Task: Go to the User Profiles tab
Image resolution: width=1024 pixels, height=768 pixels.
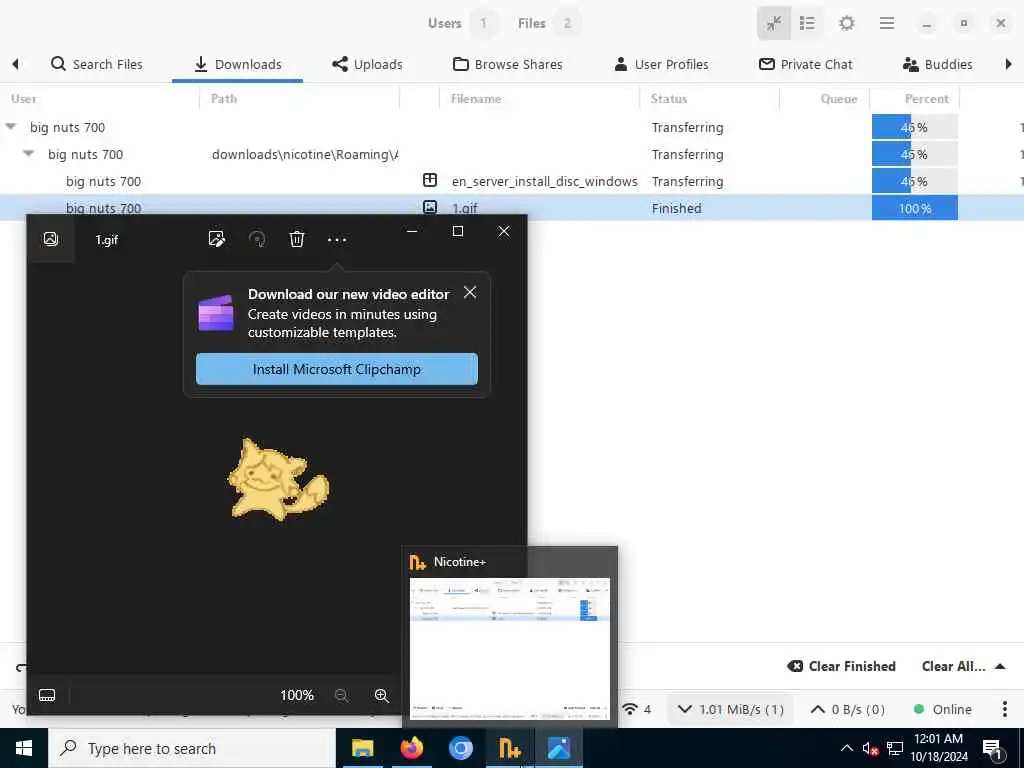Action: click(x=662, y=64)
